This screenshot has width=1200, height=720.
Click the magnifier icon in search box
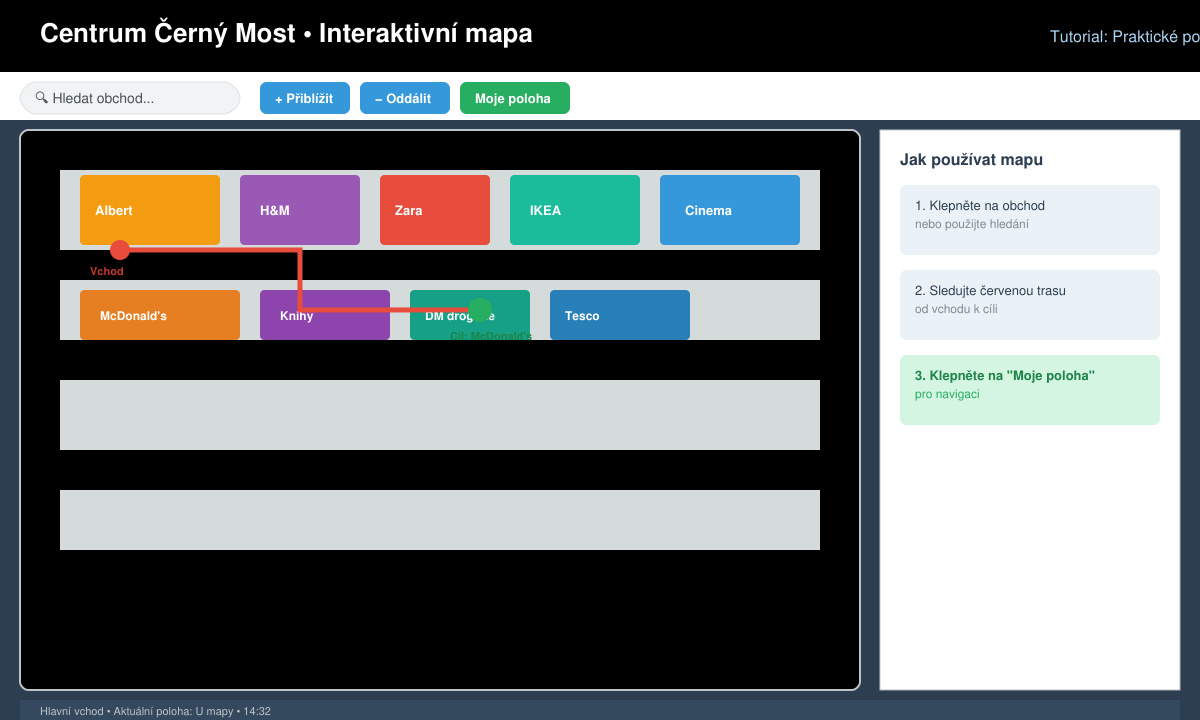tap(41, 98)
